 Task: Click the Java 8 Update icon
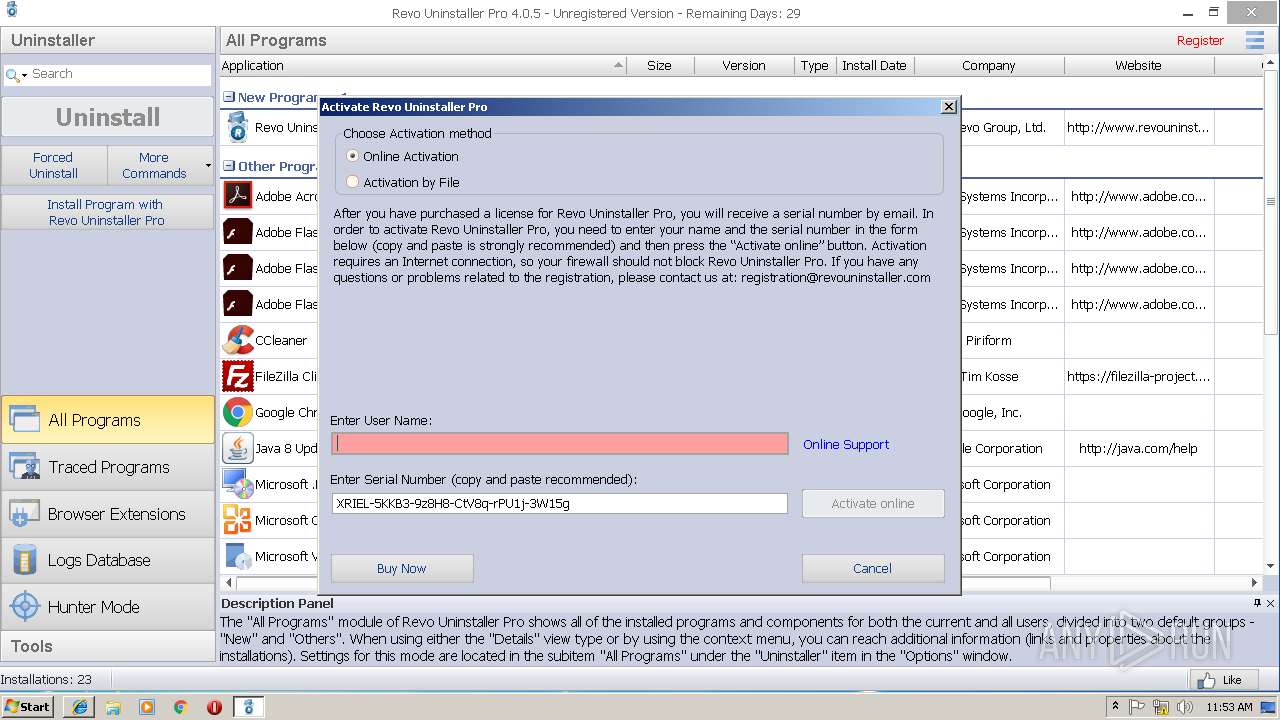tap(238, 448)
